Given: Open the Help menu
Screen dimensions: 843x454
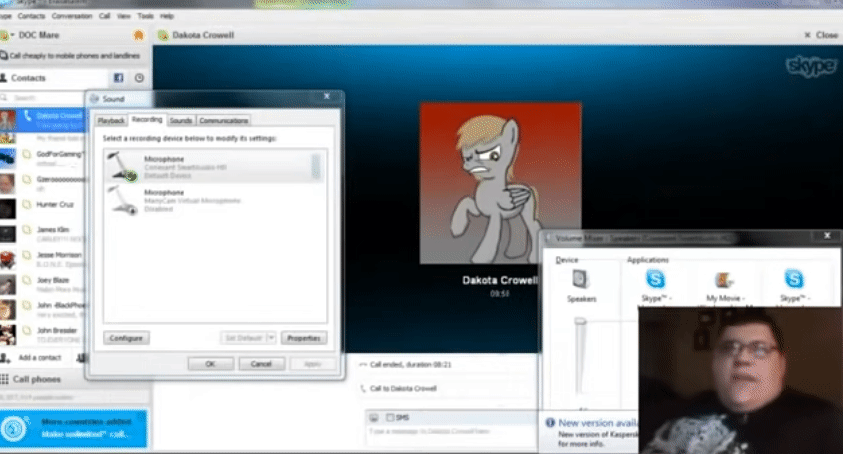Looking at the screenshot, I should pos(167,16).
